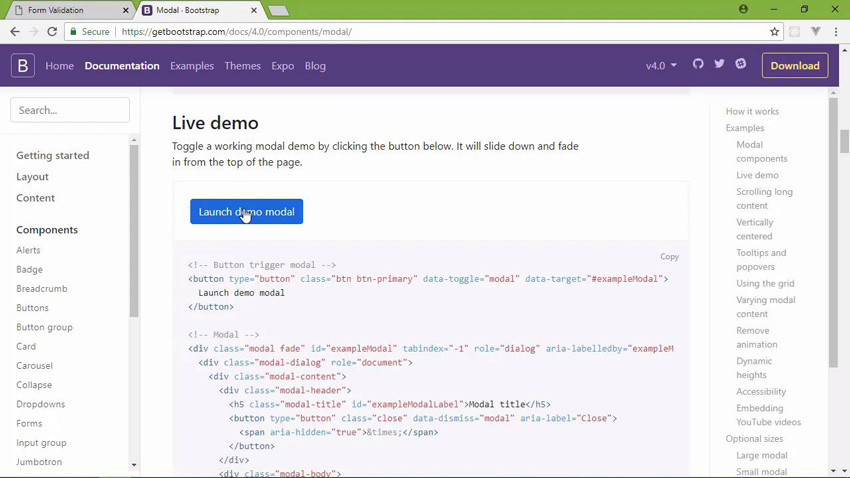Viewport: 850px width, 478px height.
Task: Expand Getting started section
Action: [x=53, y=155]
